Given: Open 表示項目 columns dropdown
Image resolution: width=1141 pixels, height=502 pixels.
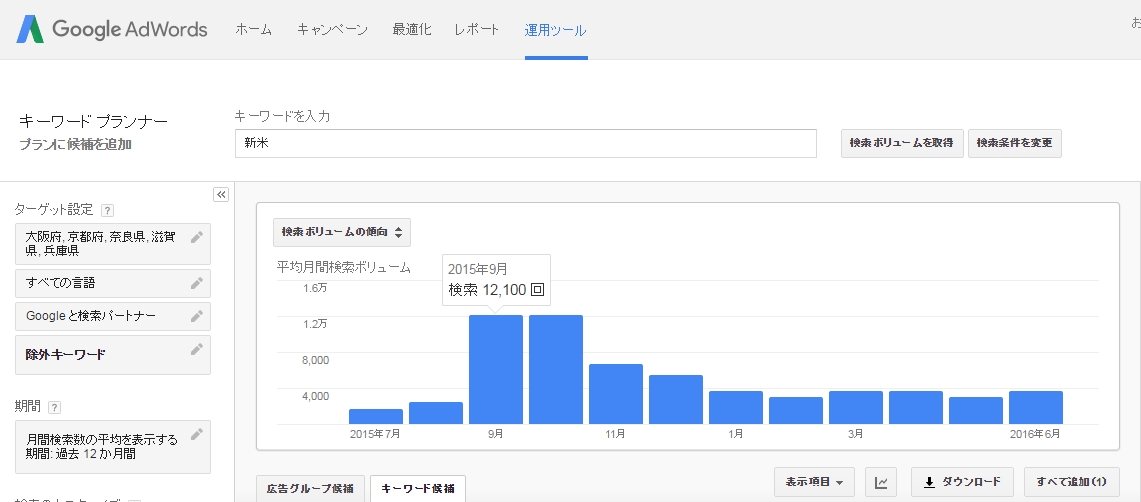Looking at the screenshot, I should coord(814,482).
